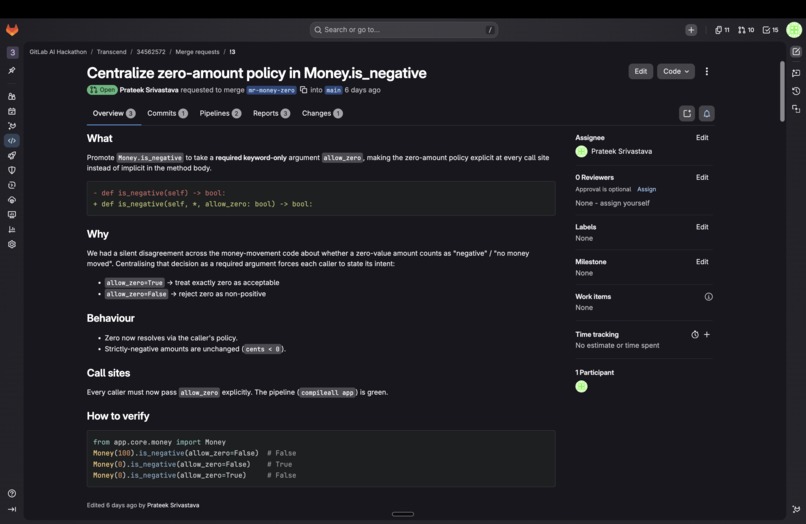806x524 pixels.
Task: Open the vertical ellipsis actions menu
Action: point(706,71)
